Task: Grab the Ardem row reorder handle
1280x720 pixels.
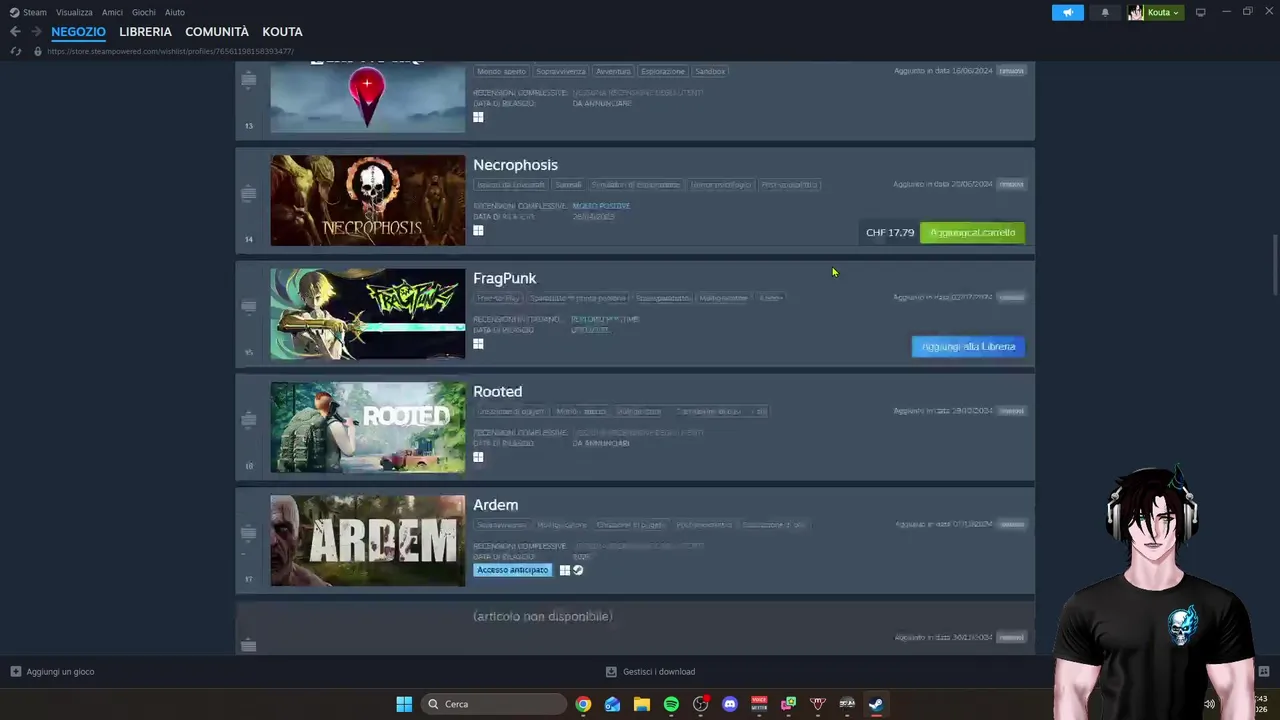Action: [249, 532]
